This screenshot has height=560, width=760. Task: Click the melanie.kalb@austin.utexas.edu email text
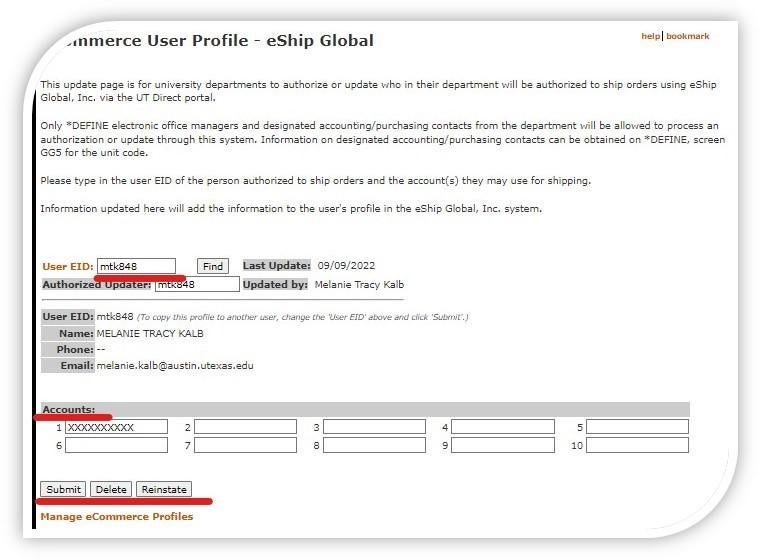[175, 366]
